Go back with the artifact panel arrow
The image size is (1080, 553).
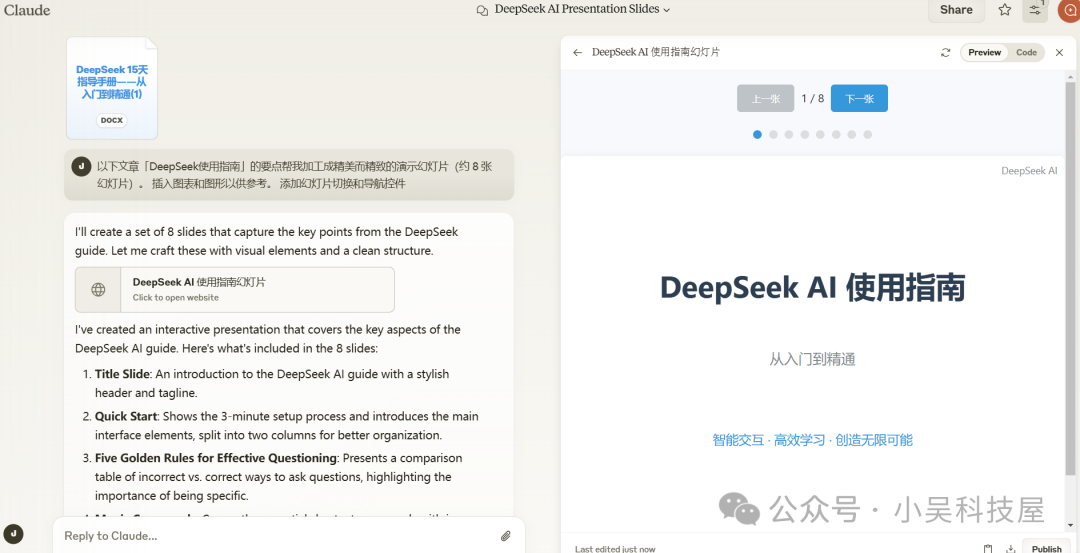pos(578,52)
